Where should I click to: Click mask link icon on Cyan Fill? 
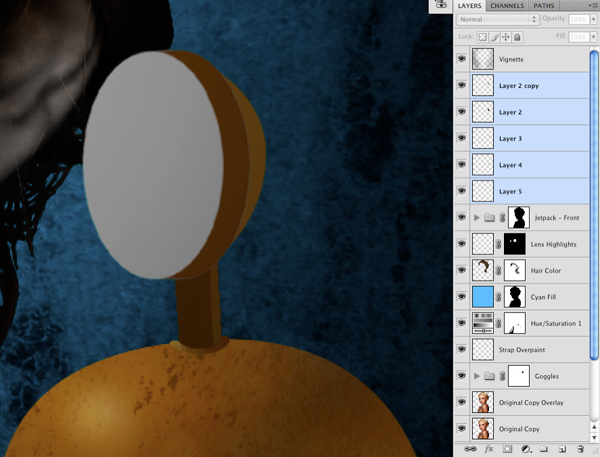click(498, 297)
